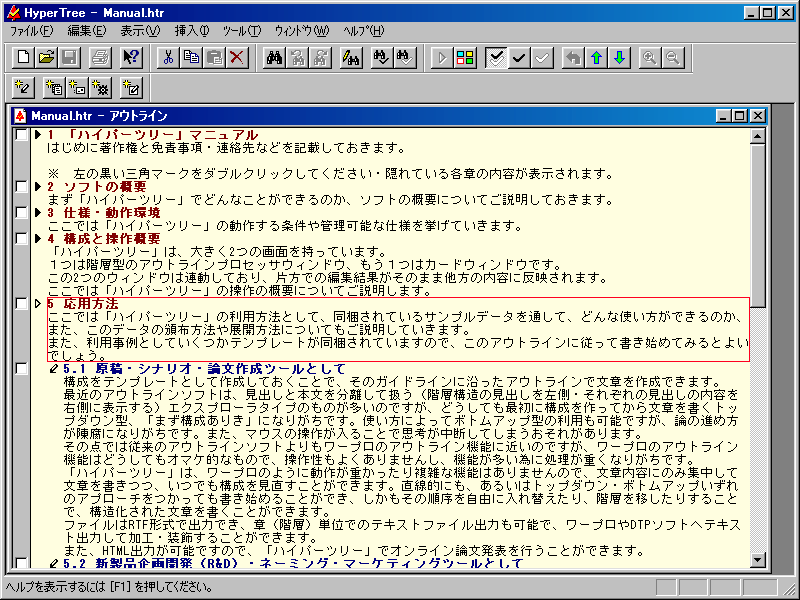Collapse chapter 5 応用方法 triangle
Image resolution: width=800 pixels, height=600 pixels.
click(38, 304)
